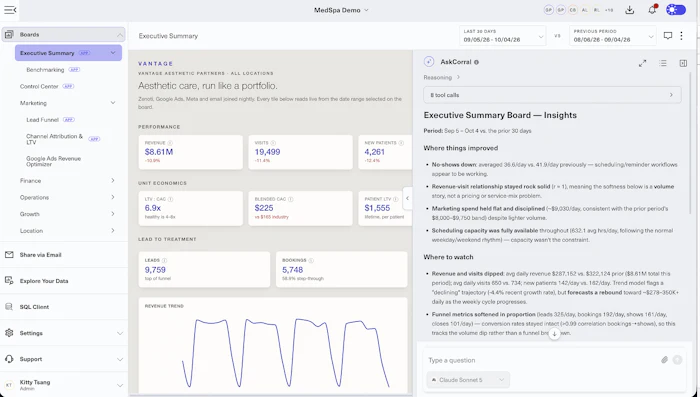This screenshot has width=700, height=397.
Task: Expand the Settings menu
Action: pos(64,333)
